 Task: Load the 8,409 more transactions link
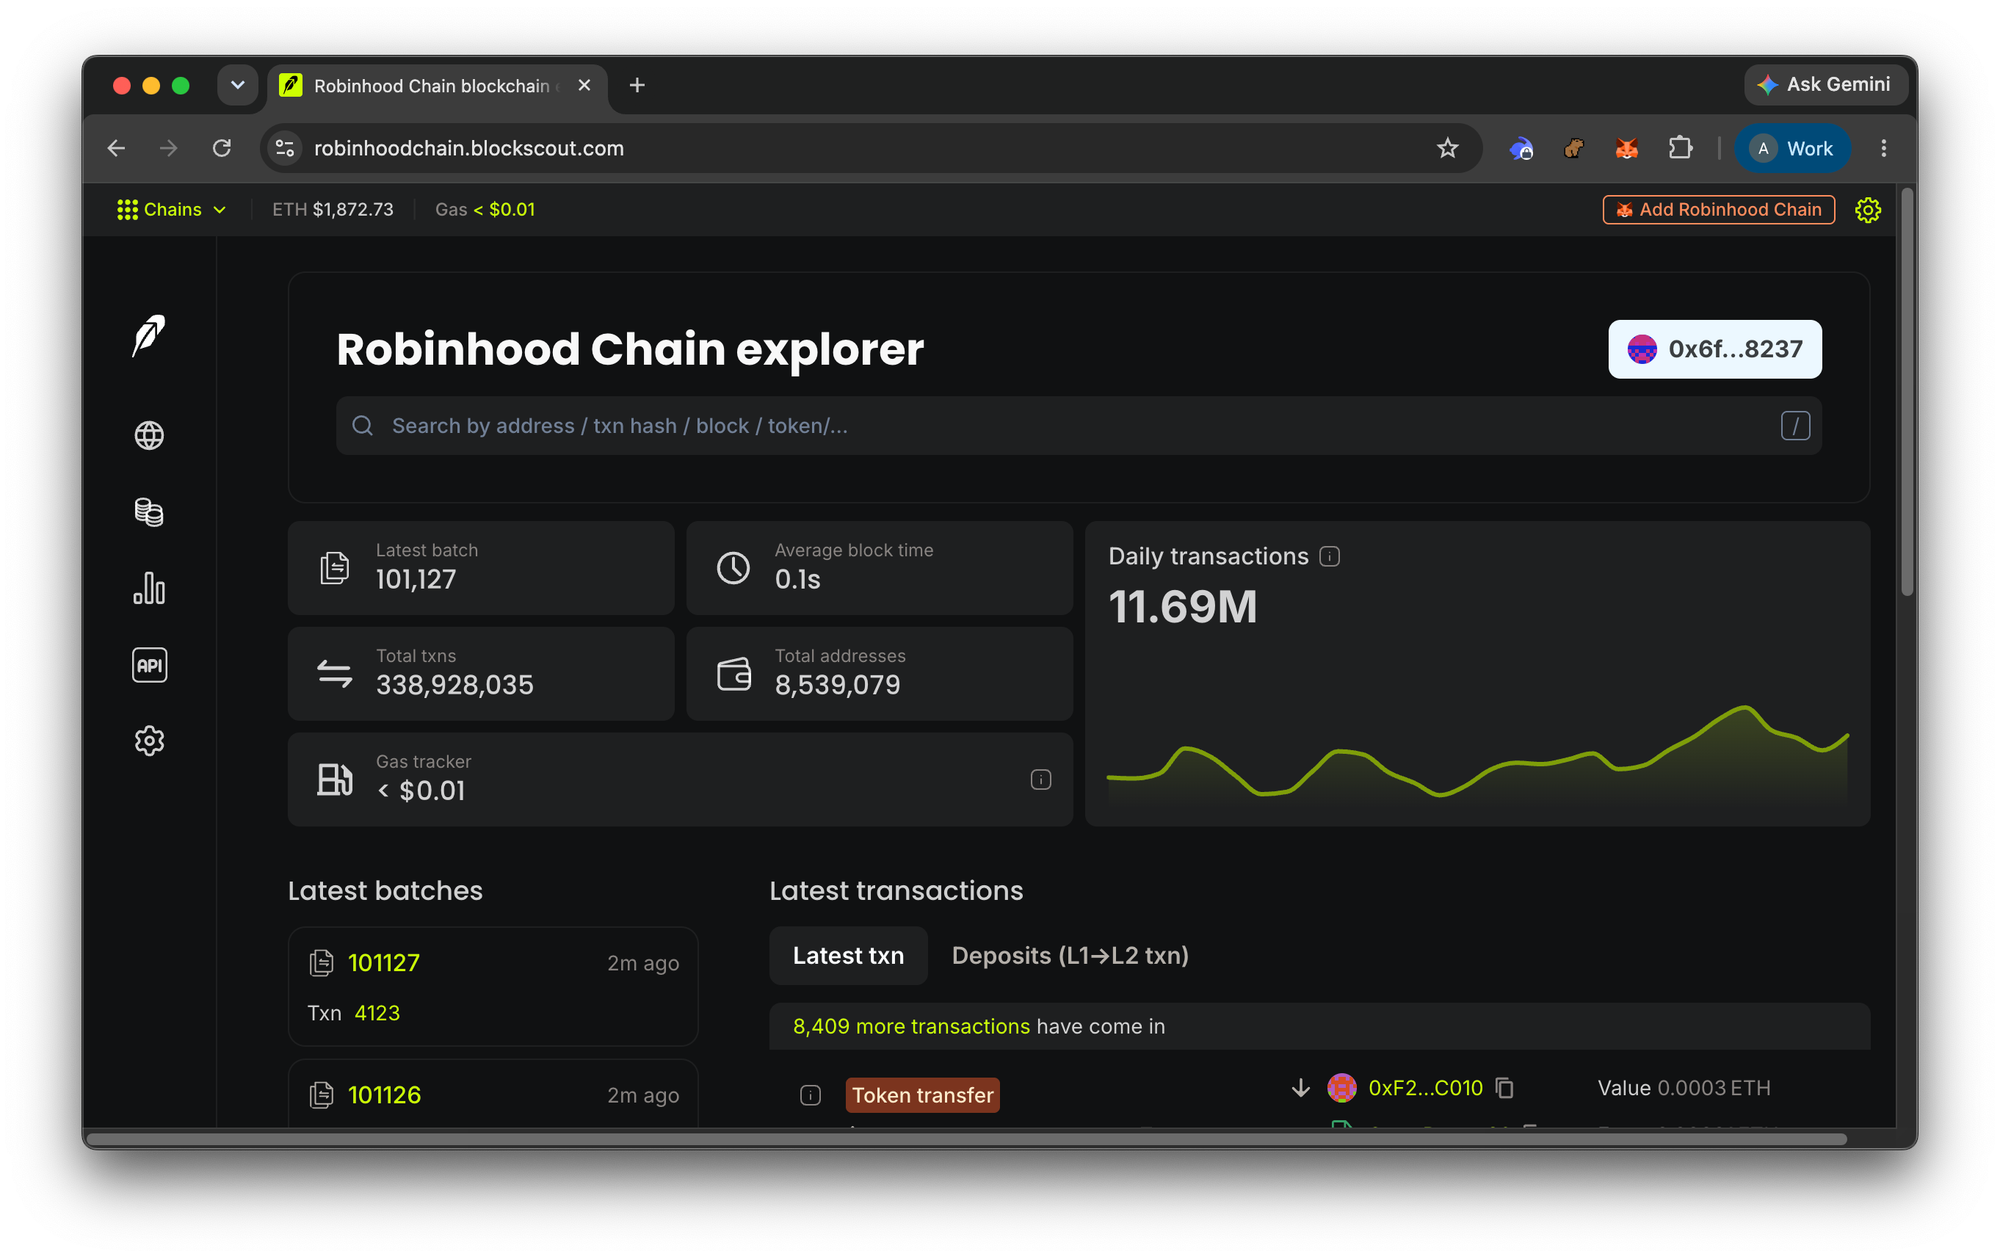[911, 1027]
